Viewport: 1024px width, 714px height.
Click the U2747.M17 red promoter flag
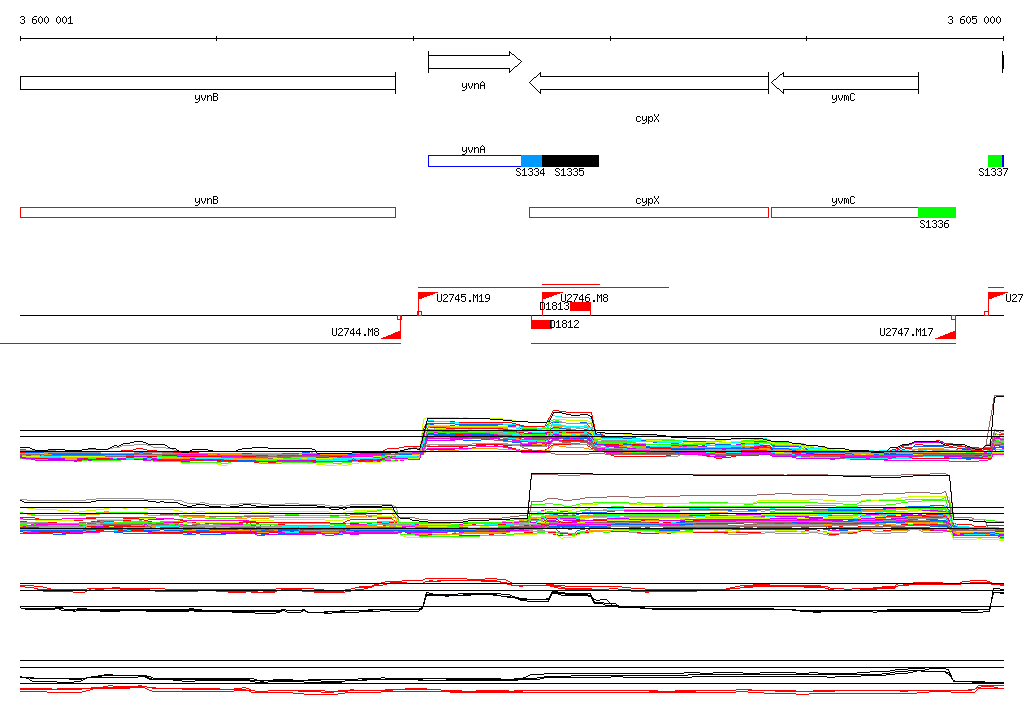pyautogui.click(x=946, y=334)
